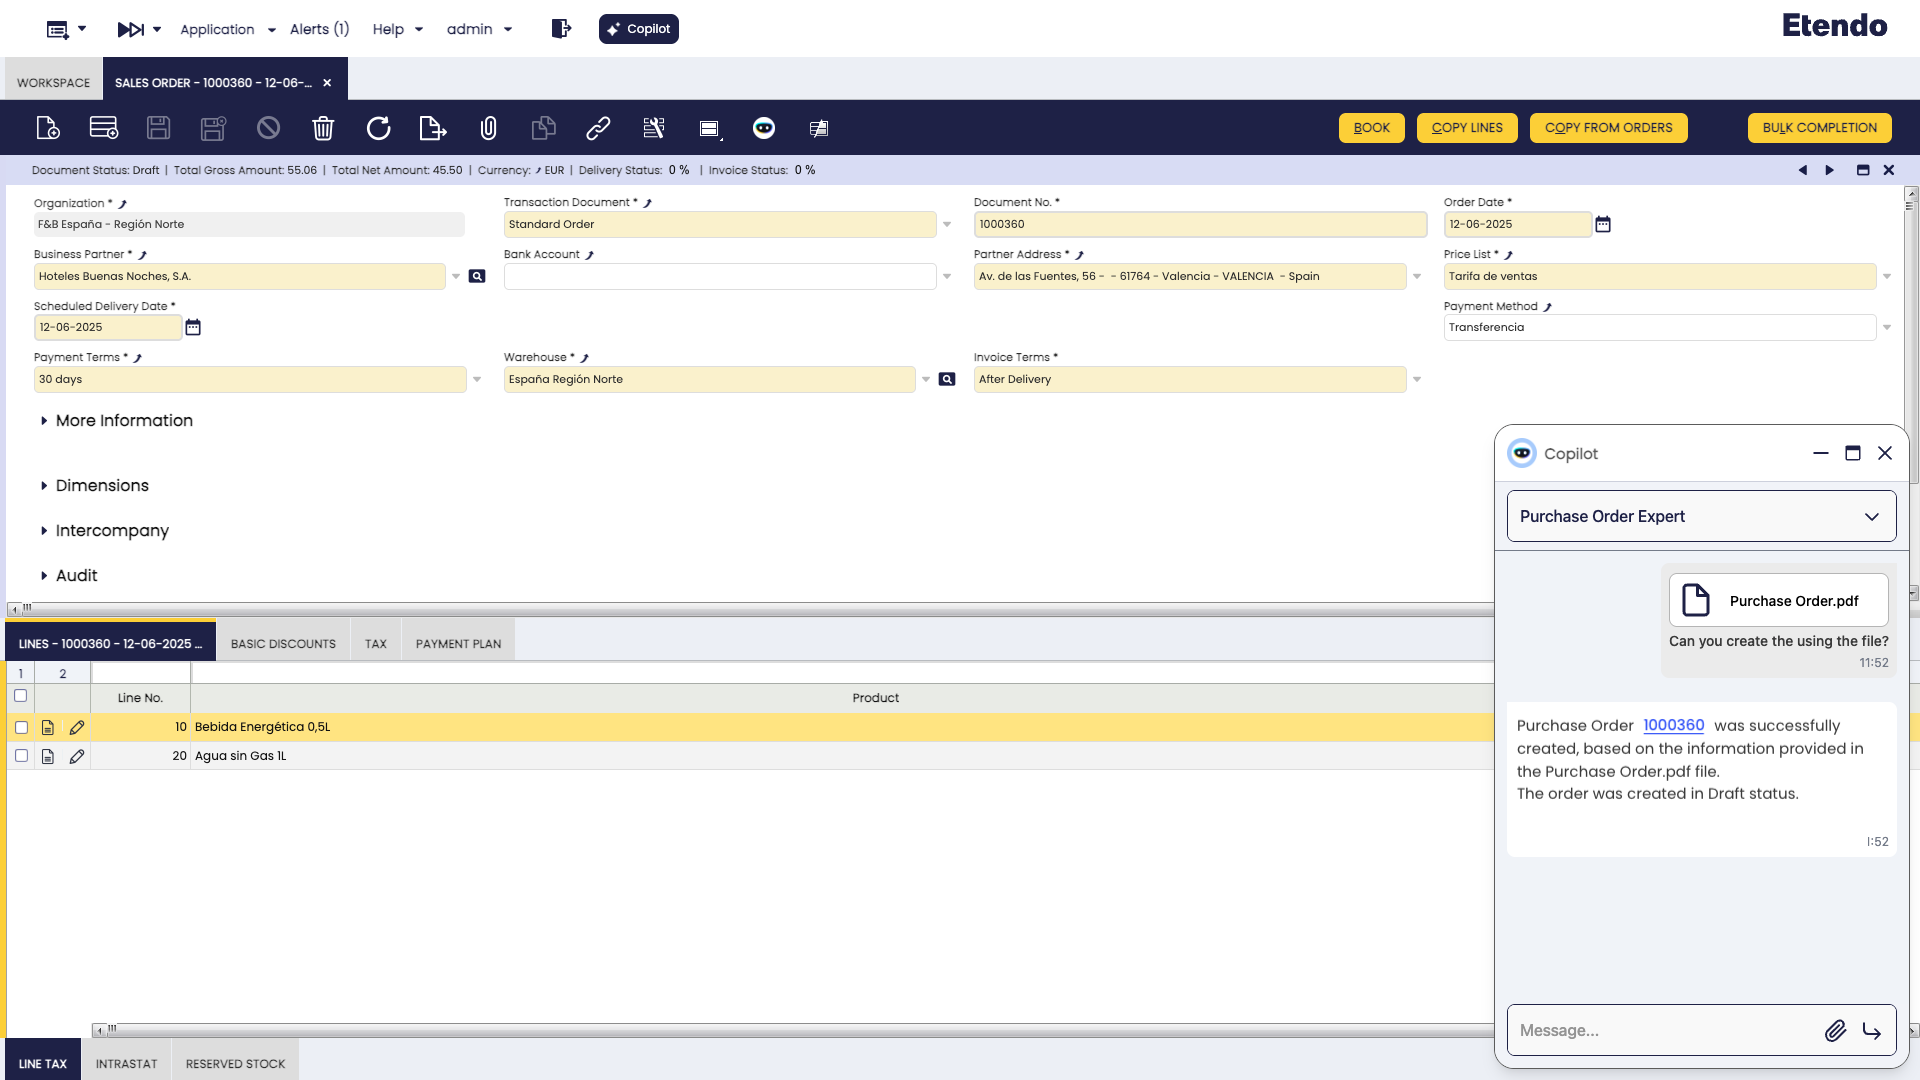Create a new record in form icon
This screenshot has width=1920, height=1080.
pyautogui.click(x=48, y=128)
